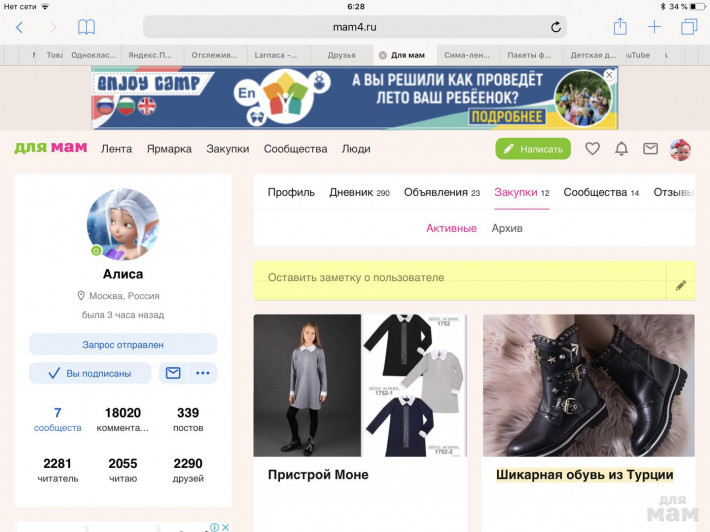710x532 pixels.
Task: Expand the three-dots more options button
Action: tap(203, 373)
